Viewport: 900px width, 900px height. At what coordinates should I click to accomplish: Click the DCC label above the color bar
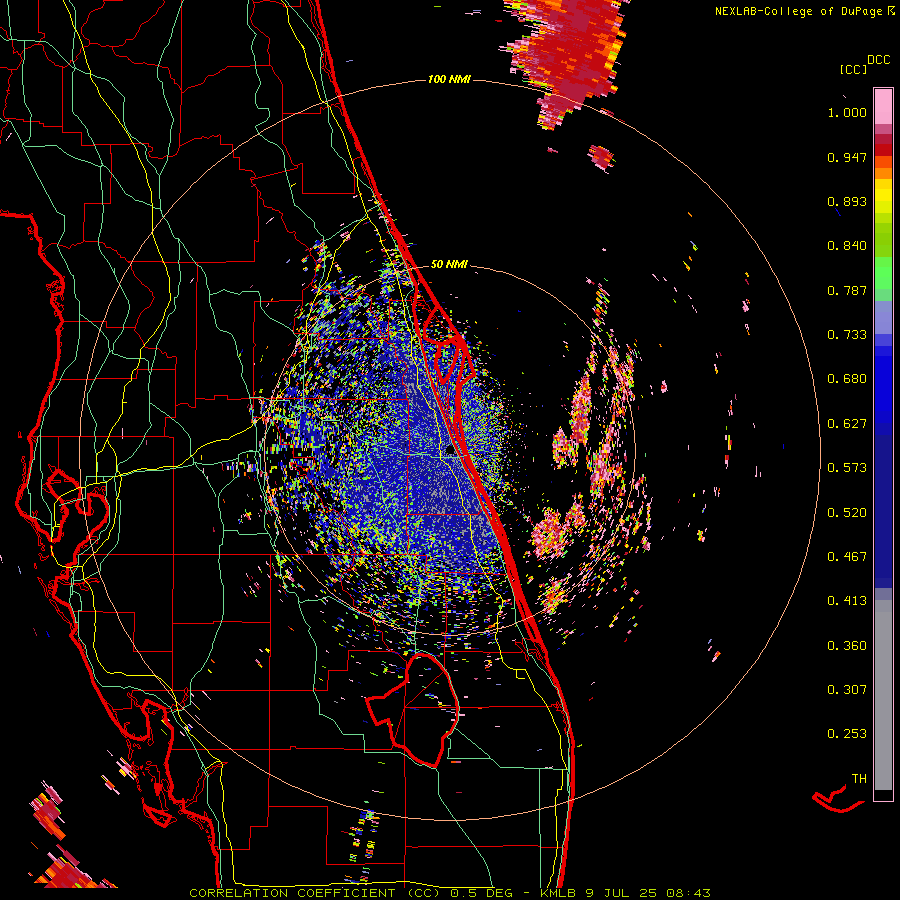pos(878,60)
